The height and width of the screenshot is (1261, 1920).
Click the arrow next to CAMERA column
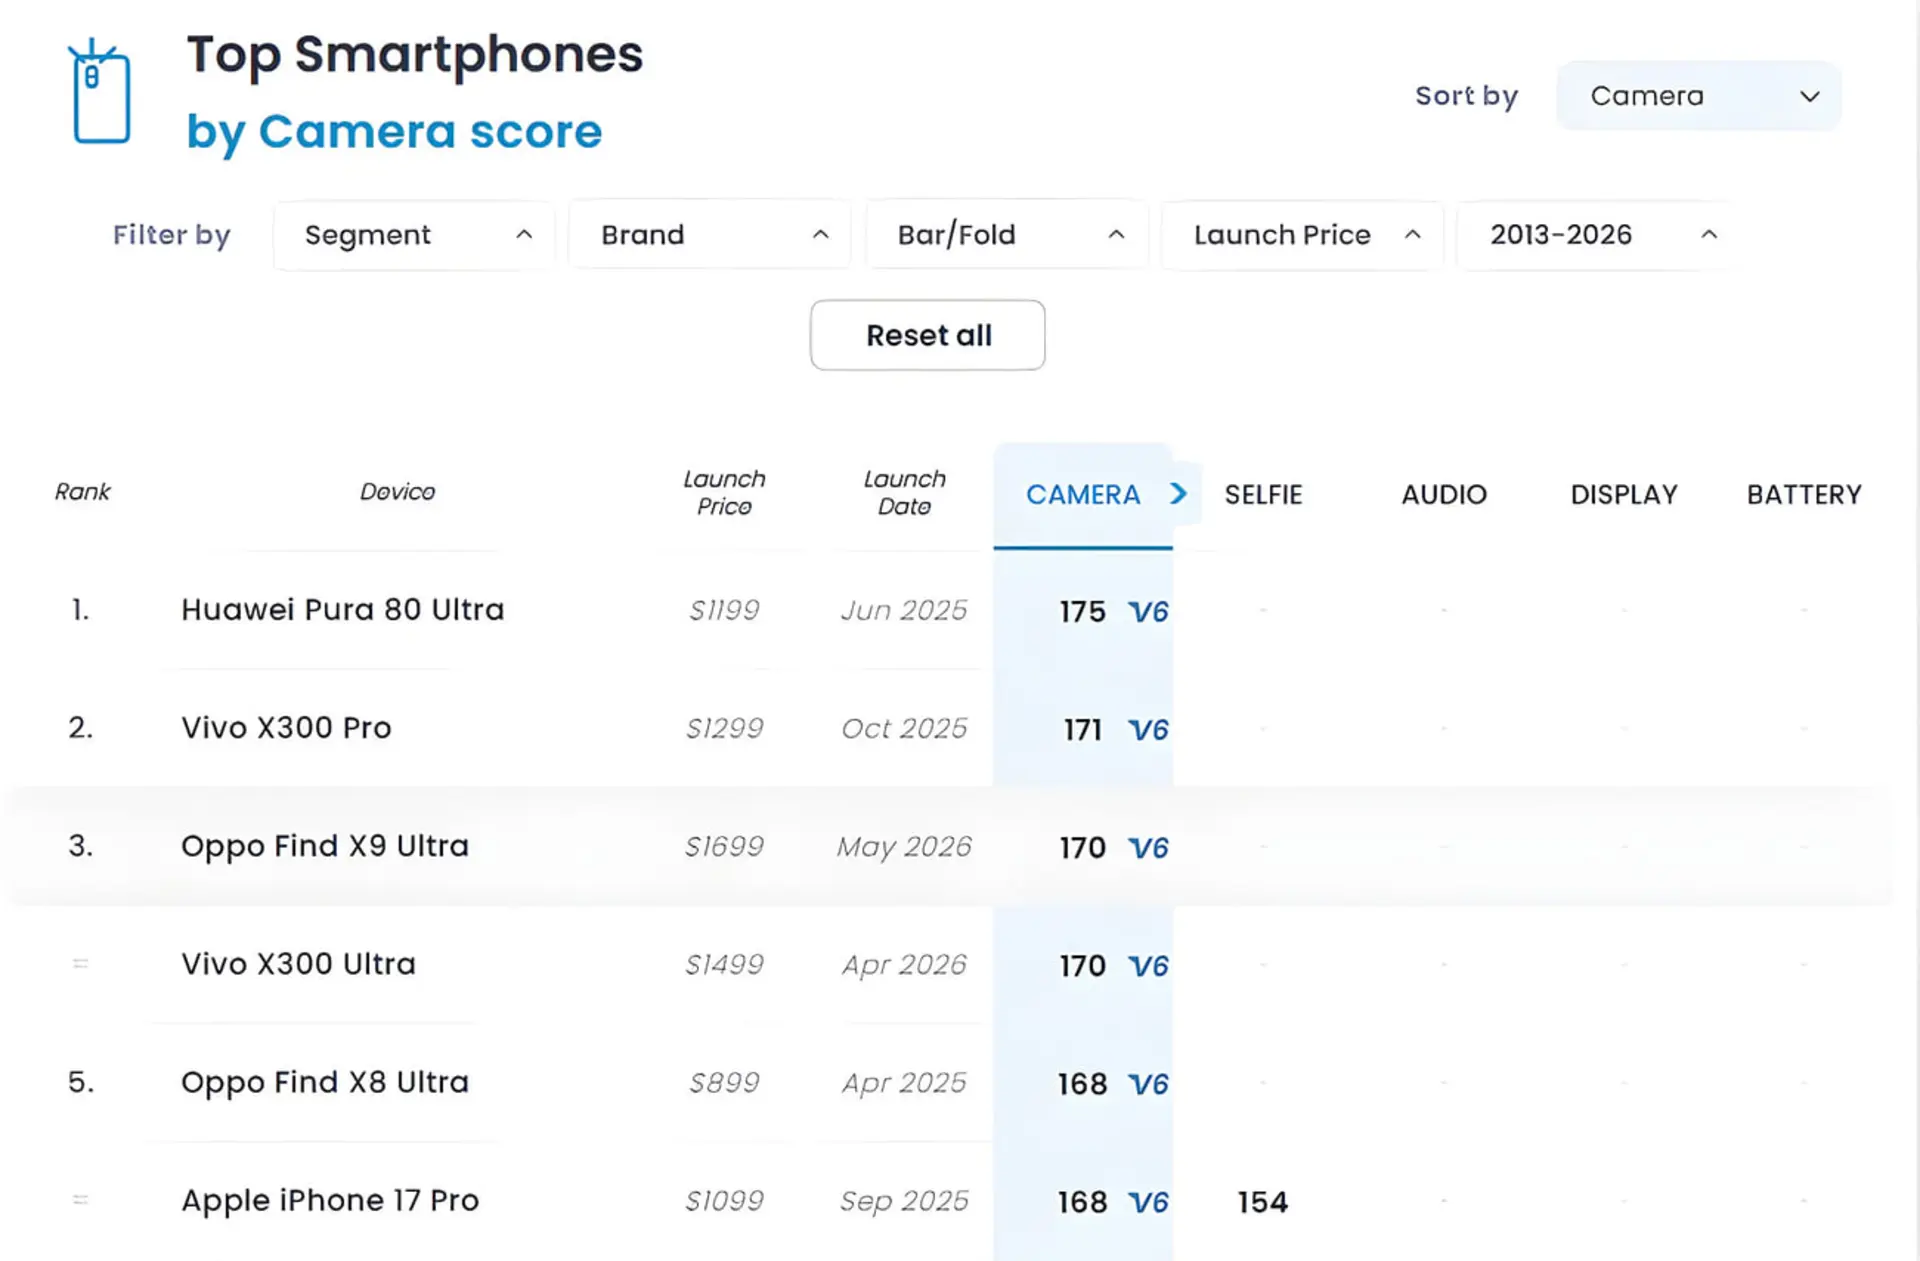pos(1179,494)
